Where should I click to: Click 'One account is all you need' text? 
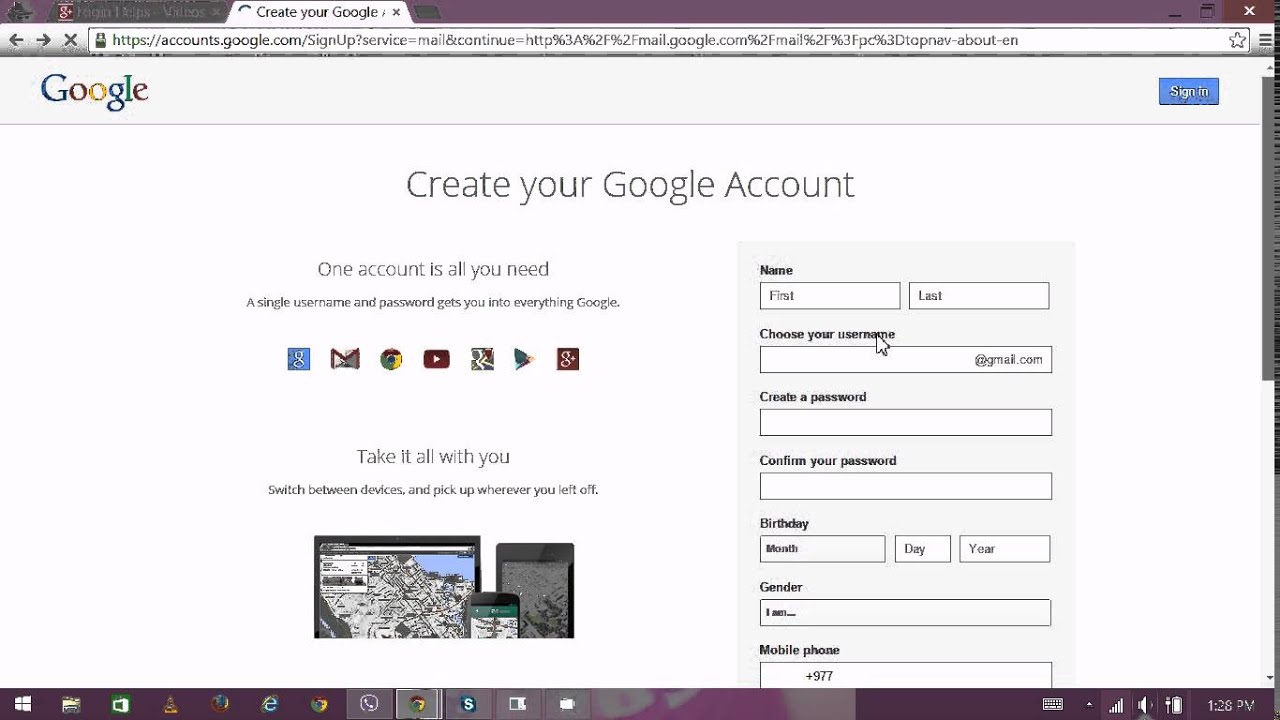[x=433, y=269]
